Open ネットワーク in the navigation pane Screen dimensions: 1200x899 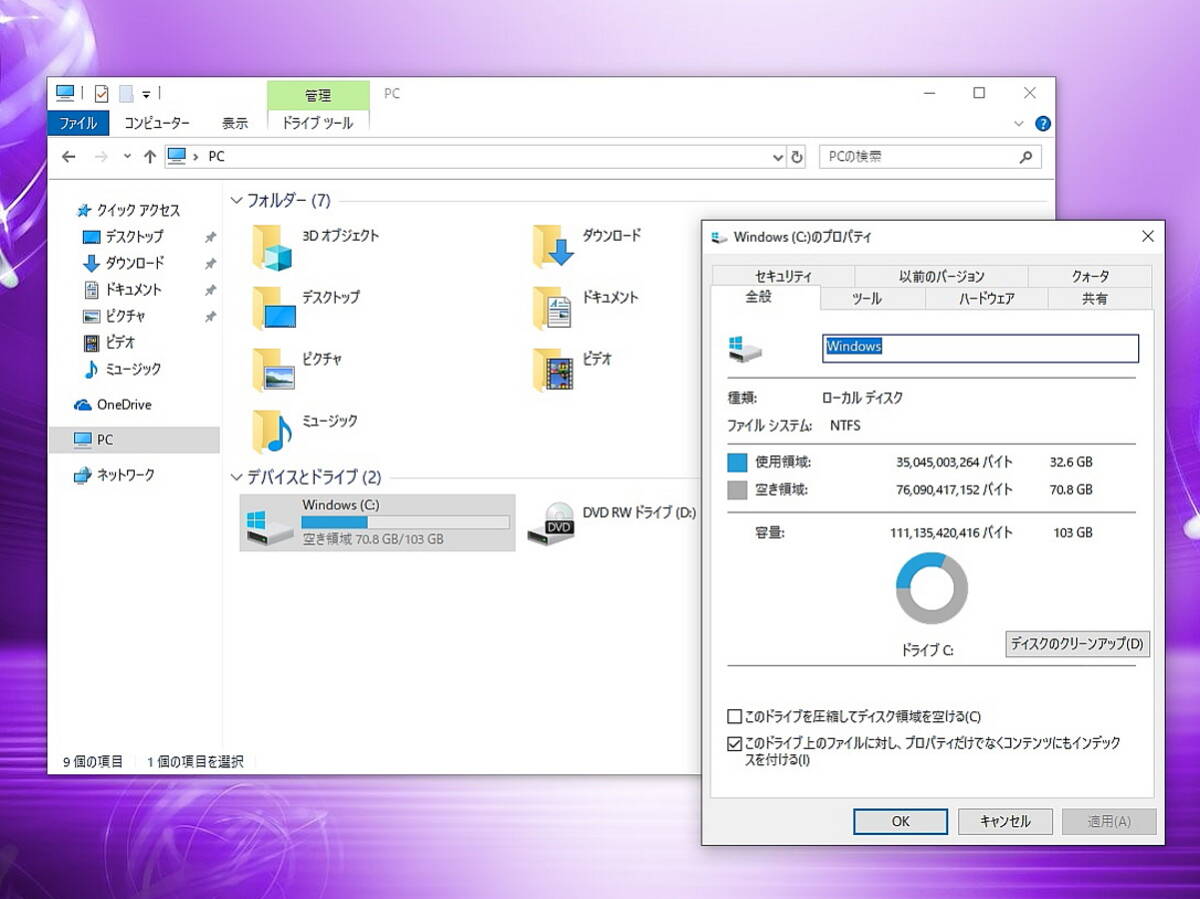pyautogui.click(x=114, y=475)
